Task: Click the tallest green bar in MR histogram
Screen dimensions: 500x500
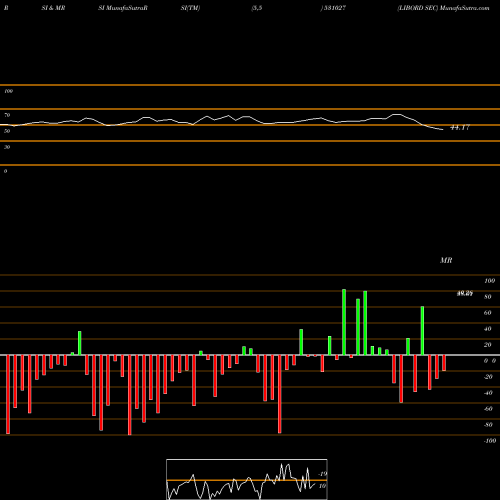Action: coord(344,322)
